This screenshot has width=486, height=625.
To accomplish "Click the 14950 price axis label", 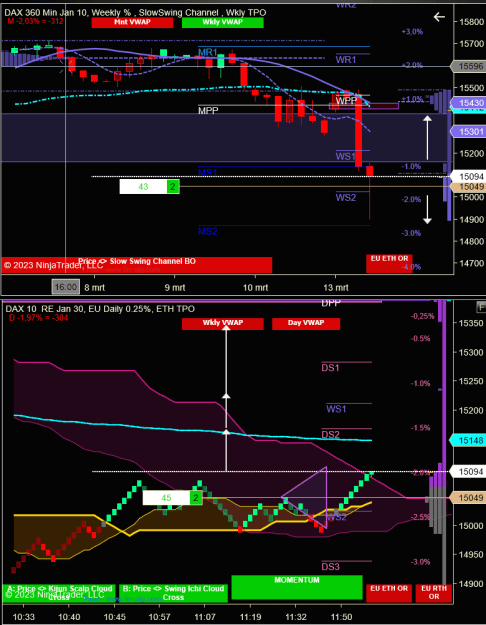I will 471,554.
